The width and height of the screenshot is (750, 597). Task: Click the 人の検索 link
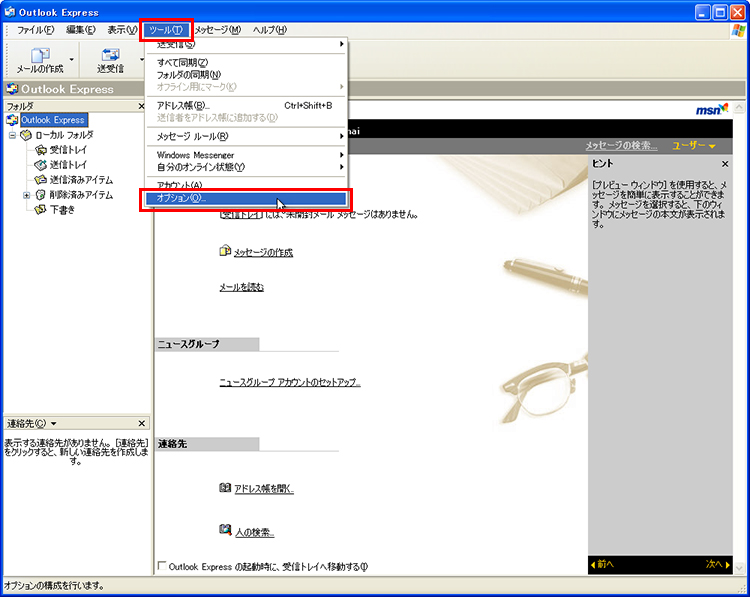click(x=254, y=532)
